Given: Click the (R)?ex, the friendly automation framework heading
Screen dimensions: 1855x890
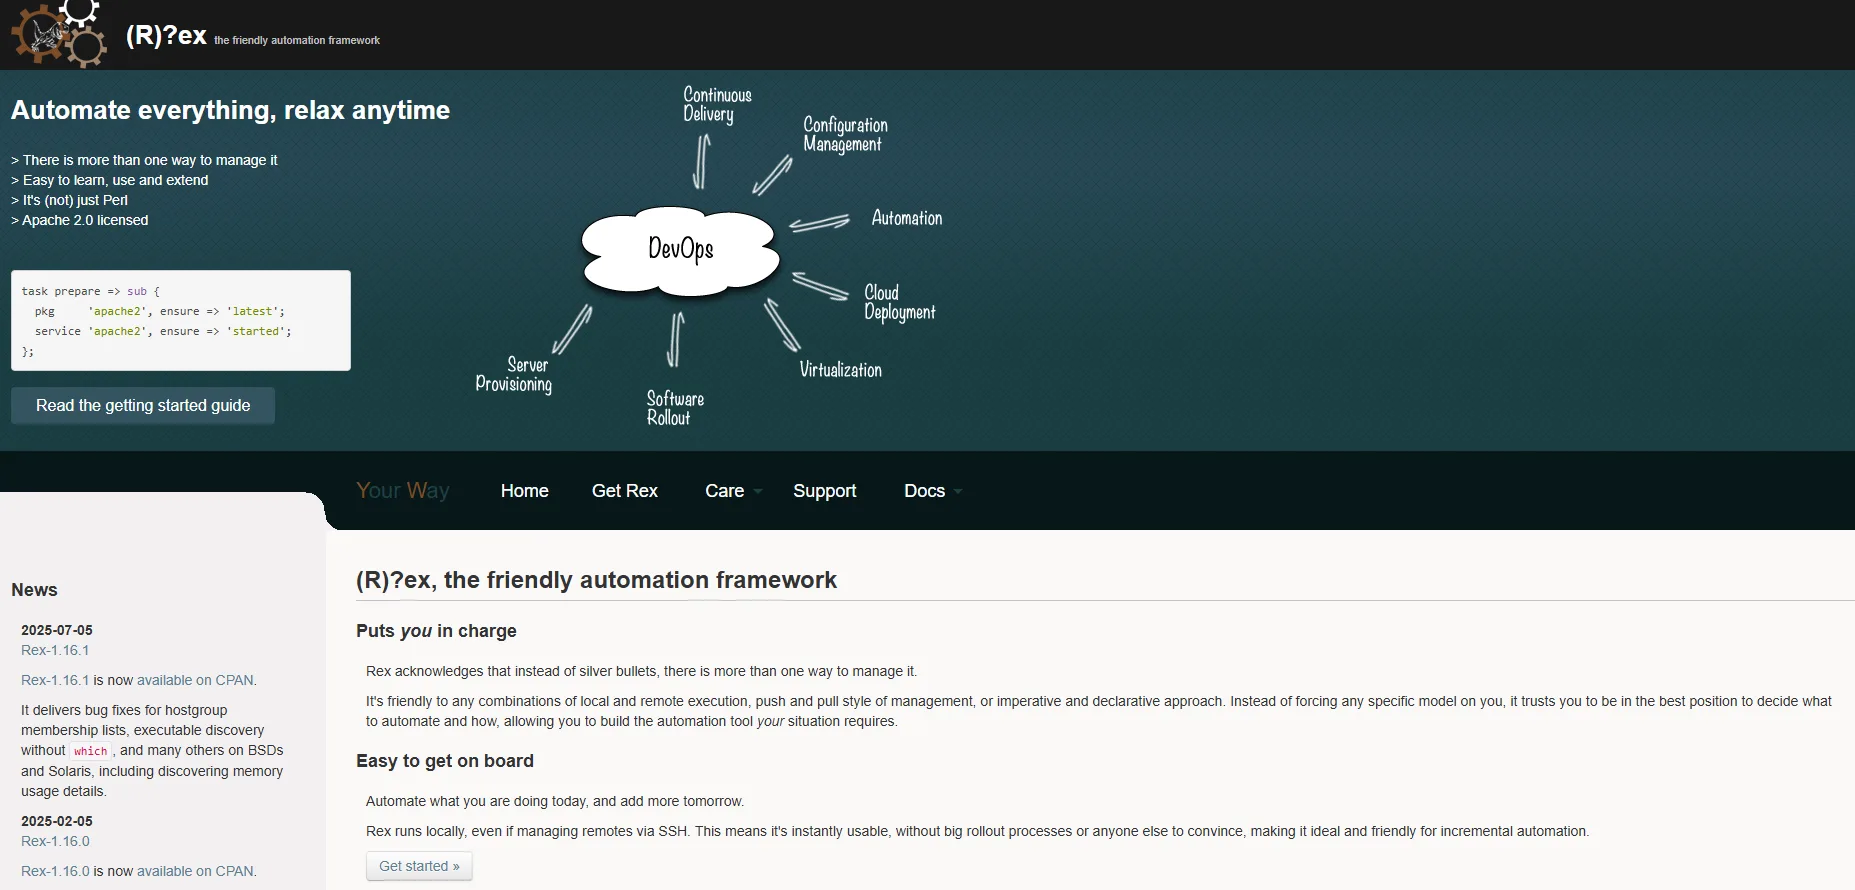Looking at the screenshot, I should point(596,580).
